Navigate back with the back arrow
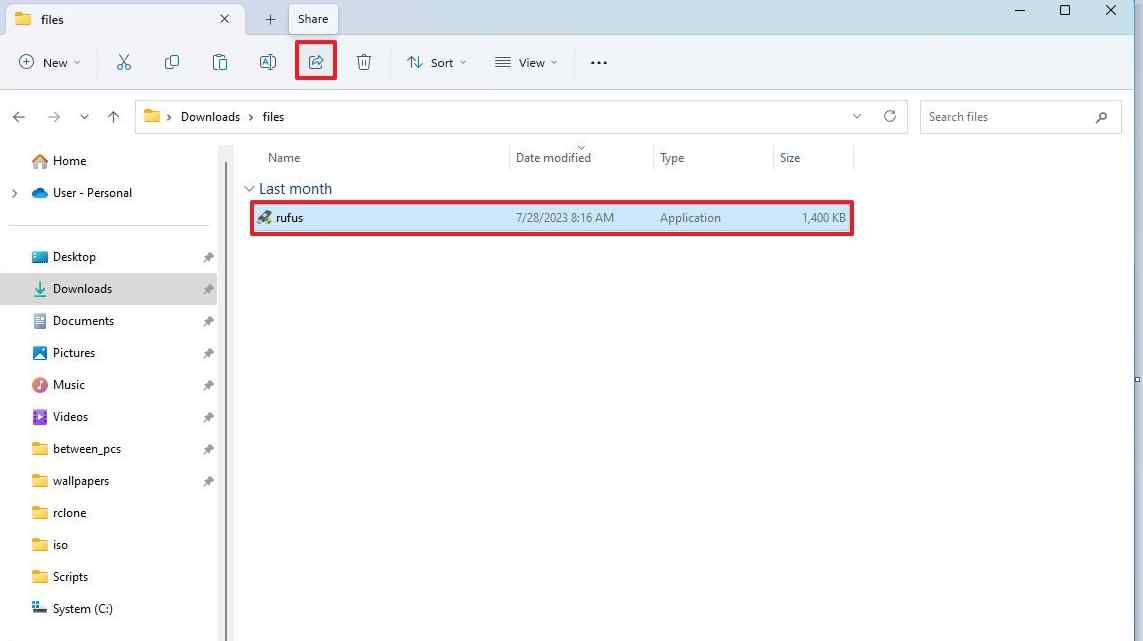1143x641 pixels. click(x=18, y=116)
